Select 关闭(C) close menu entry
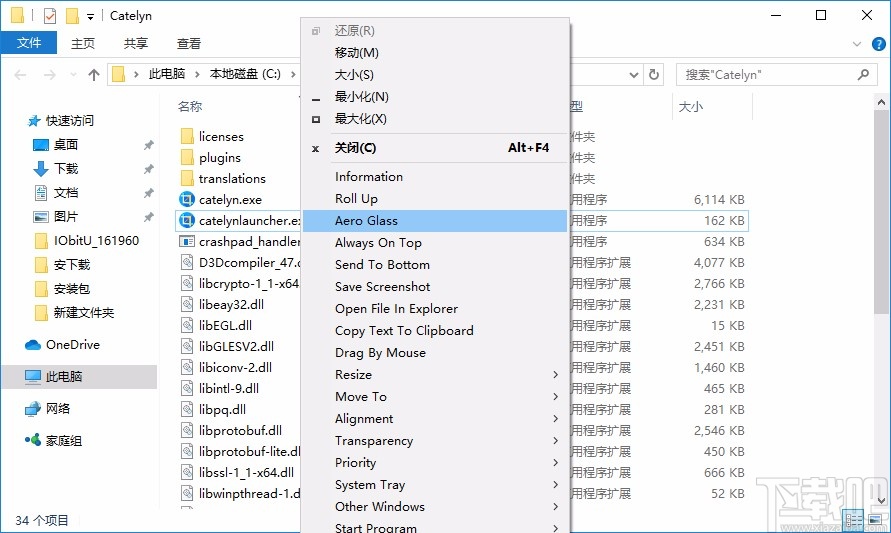Viewport: 891px width, 533px height. (435, 148)
